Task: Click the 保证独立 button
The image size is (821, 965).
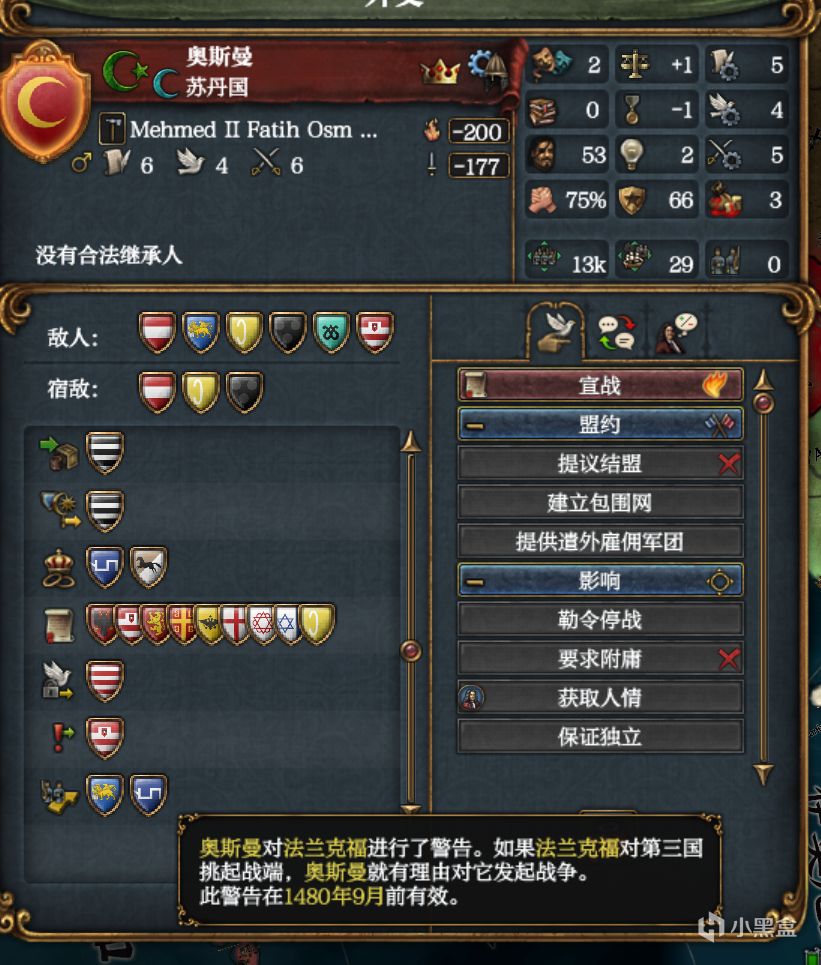Action: pyautogui.click(x=600, y=736)
